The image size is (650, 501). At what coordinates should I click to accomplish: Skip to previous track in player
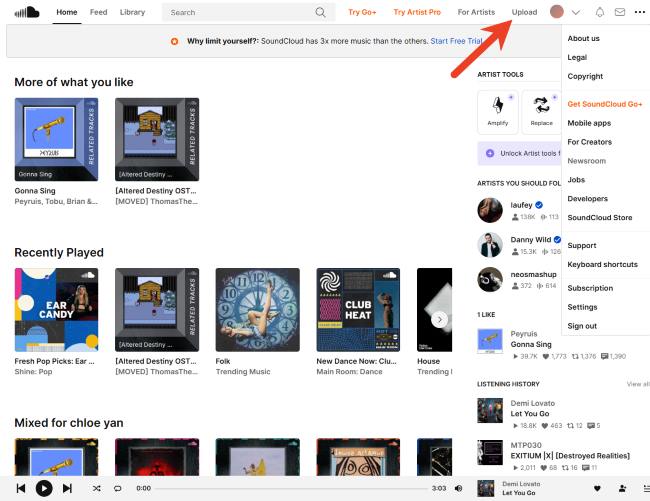pos(21,488)
